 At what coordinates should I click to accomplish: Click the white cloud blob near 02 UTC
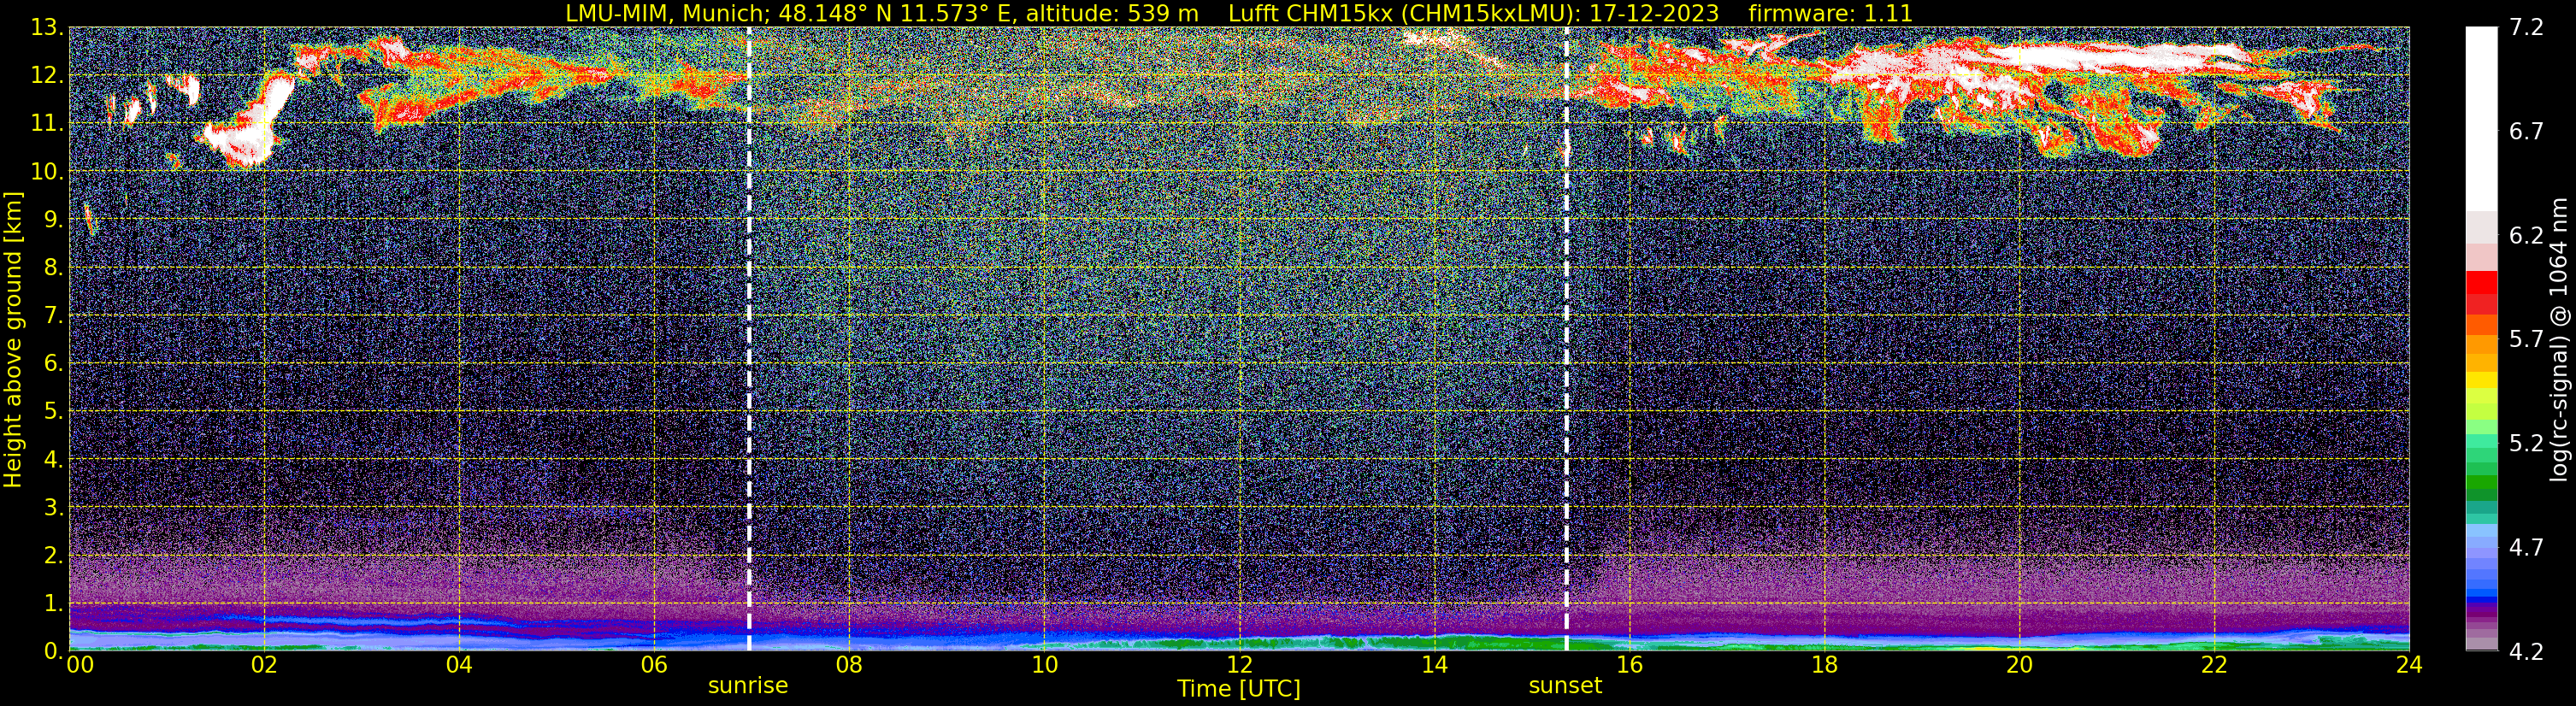(x=250, y=128)
